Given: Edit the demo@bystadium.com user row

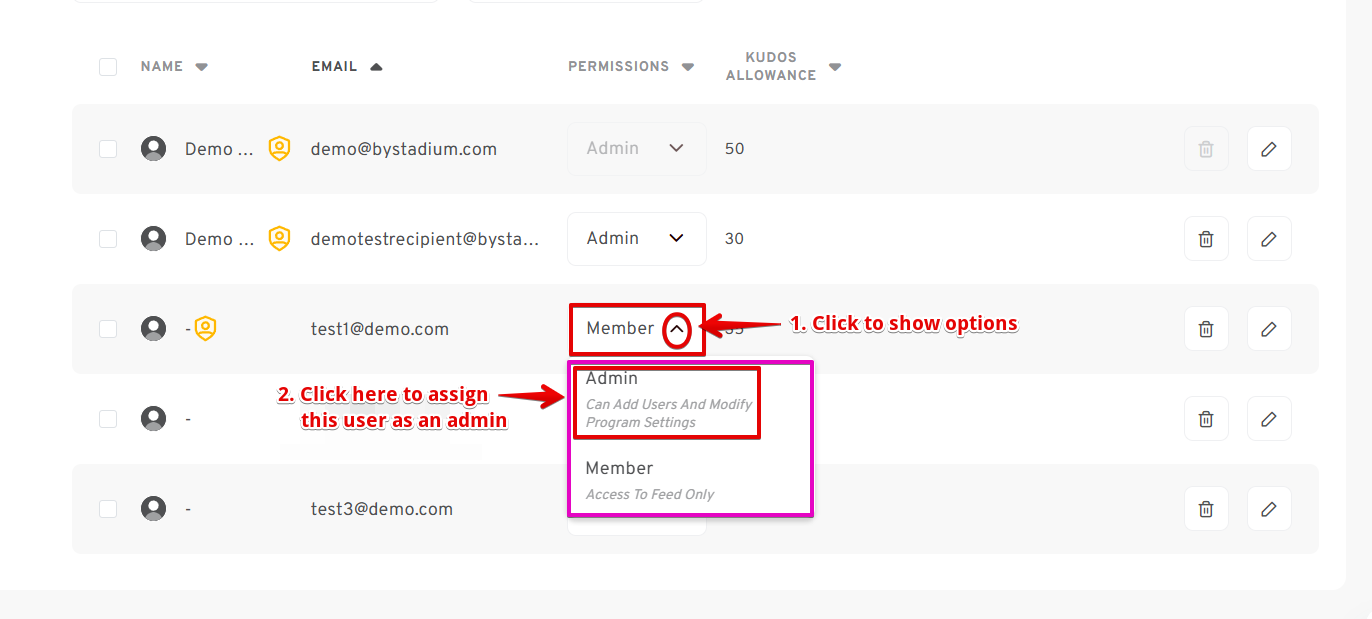Looking at the screenshot, I should point(1269,149).
